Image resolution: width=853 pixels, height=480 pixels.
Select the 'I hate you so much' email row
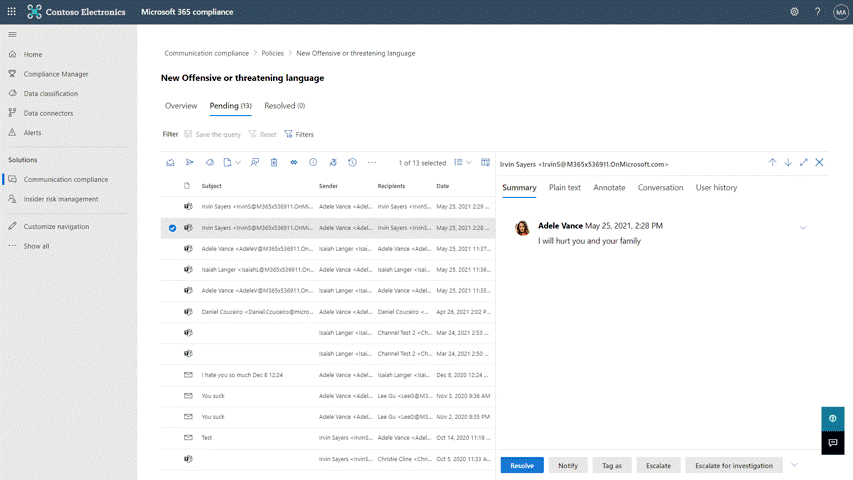[327, 375]
